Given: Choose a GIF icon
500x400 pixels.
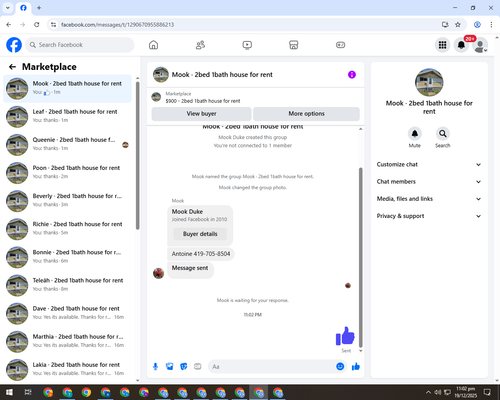Looking at the screenshot, I should point(198,367).
